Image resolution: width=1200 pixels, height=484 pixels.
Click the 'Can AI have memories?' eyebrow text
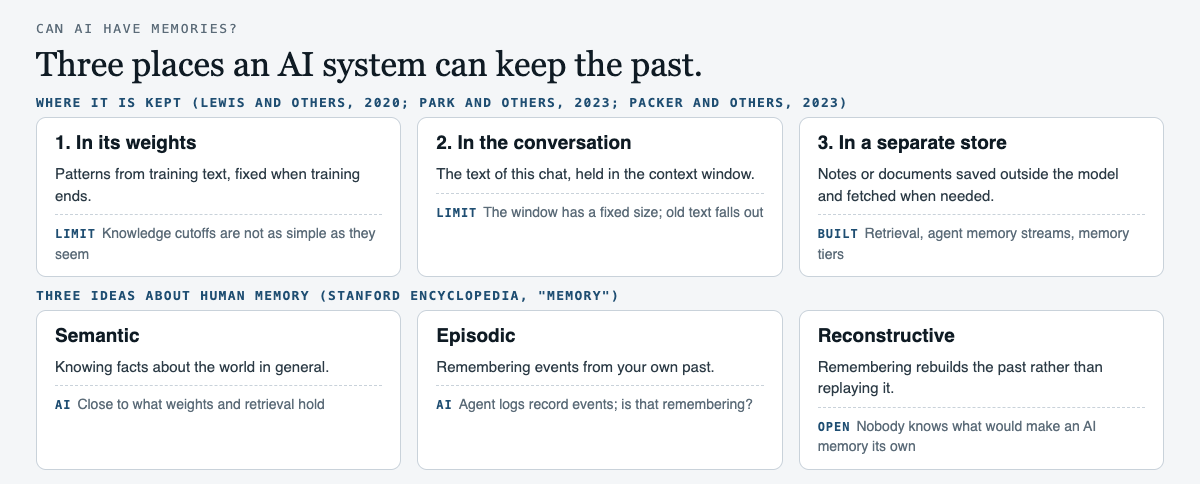tap(137, 28)
